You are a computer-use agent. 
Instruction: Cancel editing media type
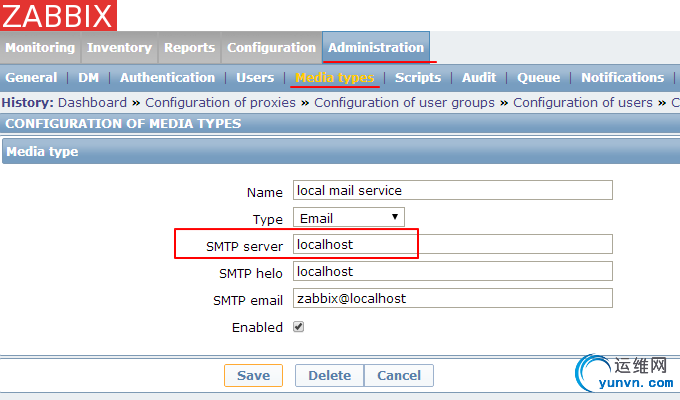399,375
